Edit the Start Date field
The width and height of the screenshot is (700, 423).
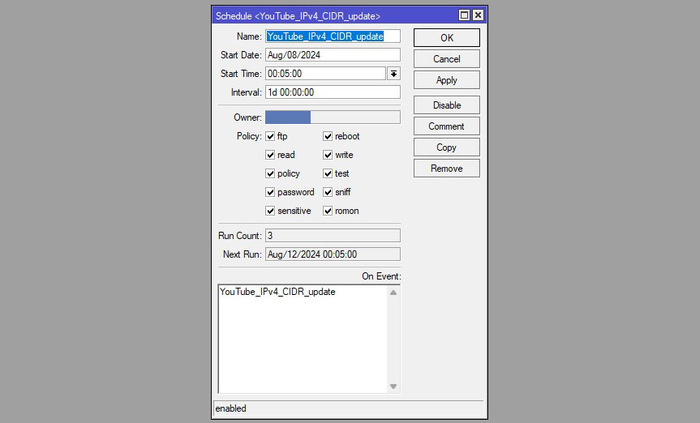click(332, 55)
